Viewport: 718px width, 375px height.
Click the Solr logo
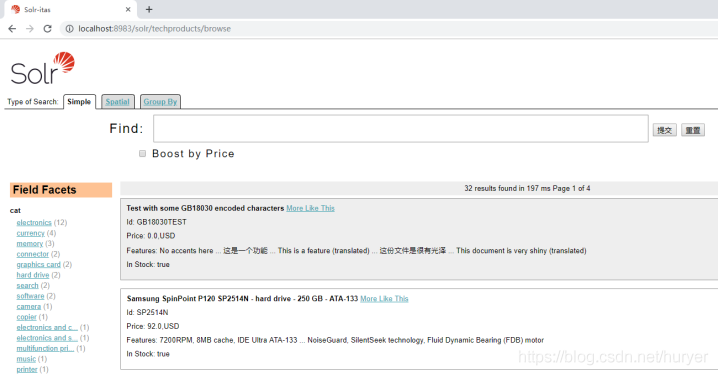pos(43,68)
